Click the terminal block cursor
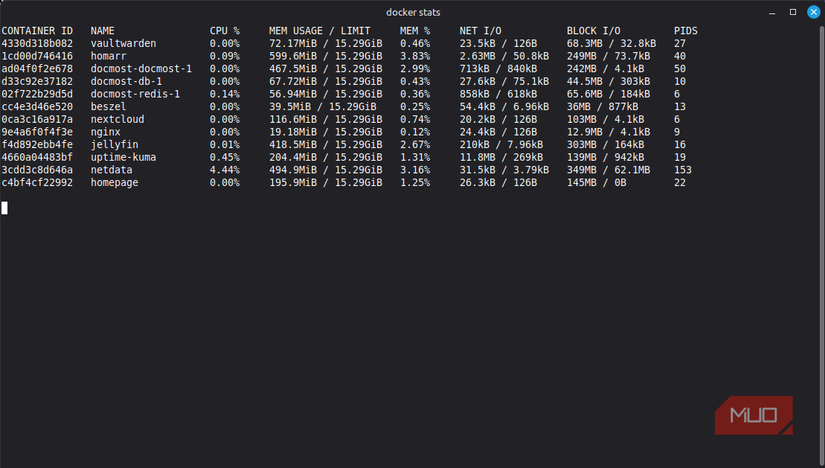The width and height of the screenshot is (825, 468). pyautogui.click(x=5, y=208)
